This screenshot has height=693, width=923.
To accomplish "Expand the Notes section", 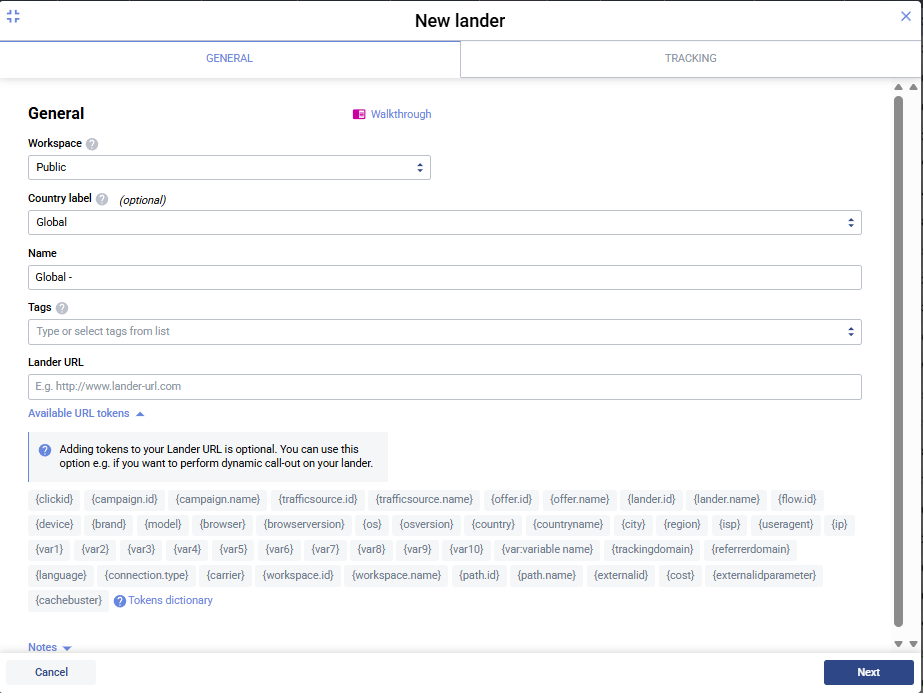I will (49, 647).
